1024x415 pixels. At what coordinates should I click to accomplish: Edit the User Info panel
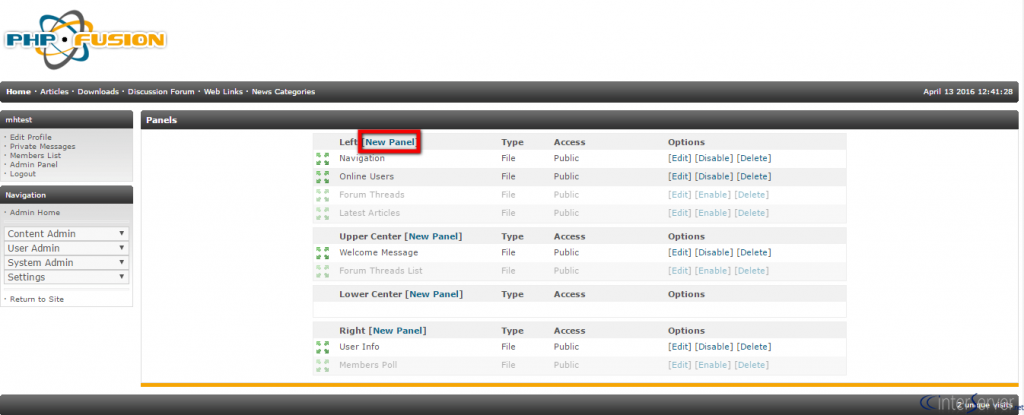click(679, 346)
